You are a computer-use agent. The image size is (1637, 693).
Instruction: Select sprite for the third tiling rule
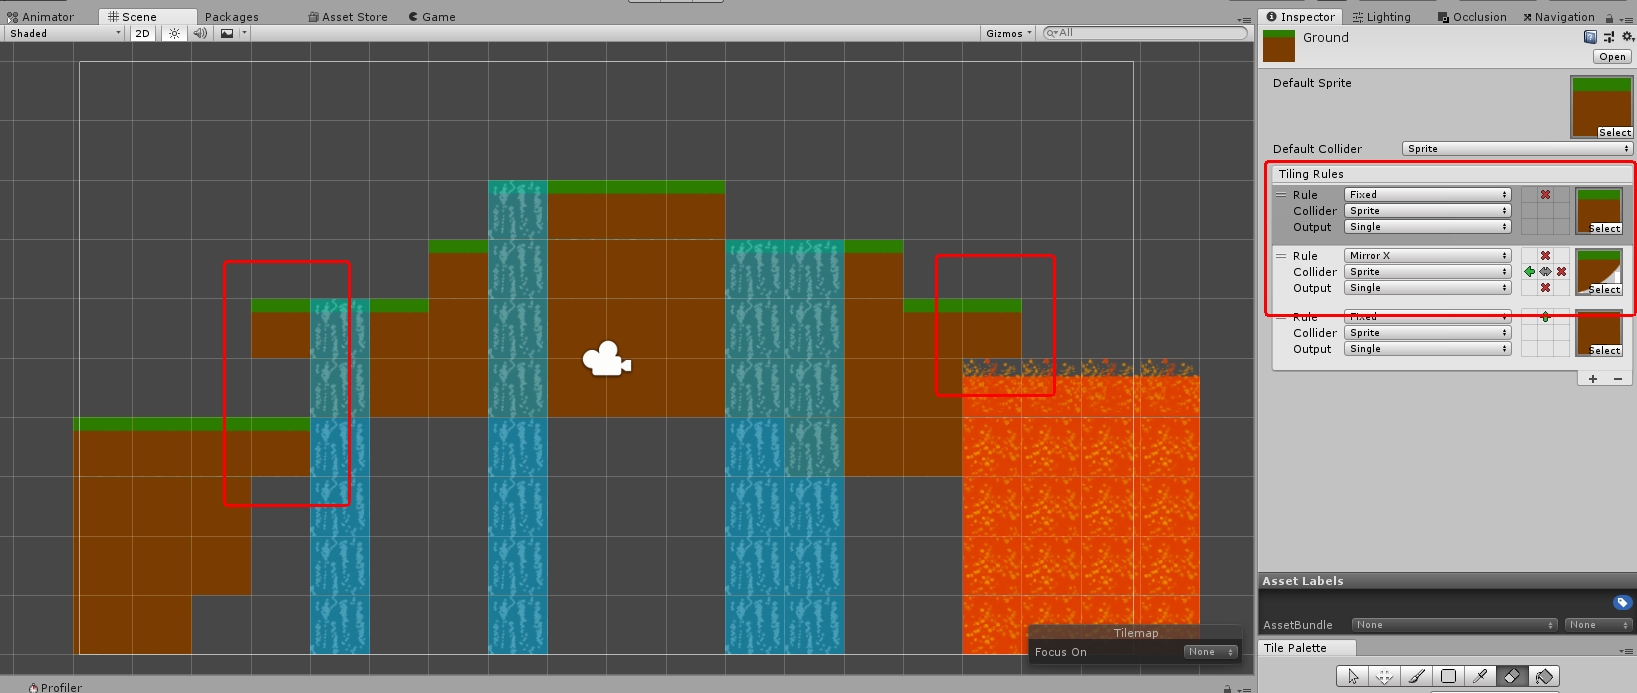[1604, 351]
